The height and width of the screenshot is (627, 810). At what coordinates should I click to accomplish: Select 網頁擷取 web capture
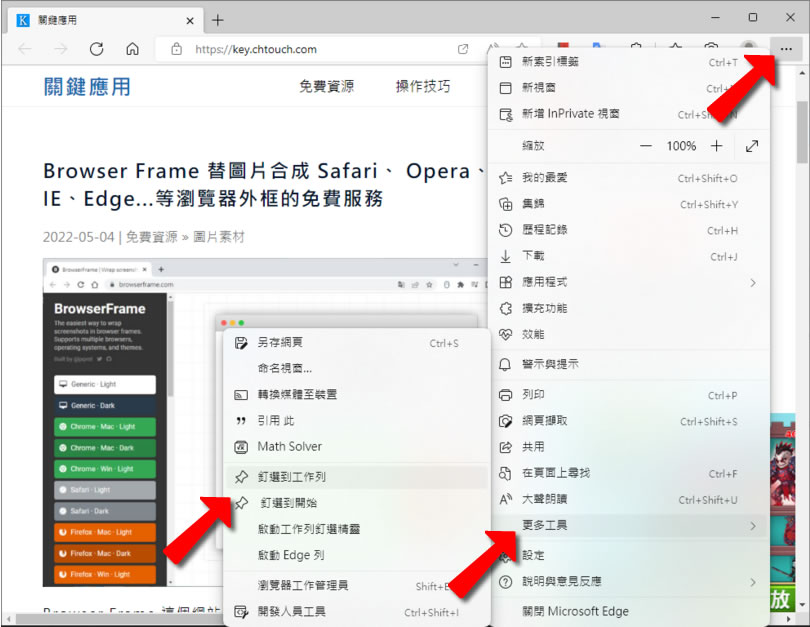(x=628, y=421)
